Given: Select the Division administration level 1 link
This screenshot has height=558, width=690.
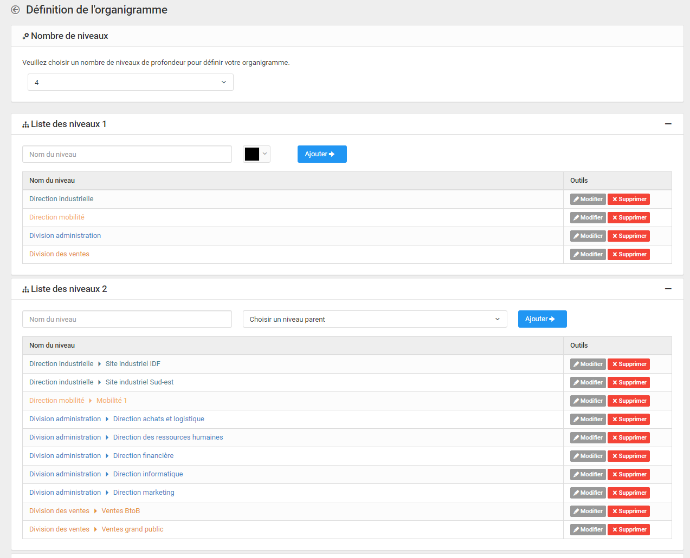Looking at the screenshot, I should pyautogui.click(x=65, y=235).
